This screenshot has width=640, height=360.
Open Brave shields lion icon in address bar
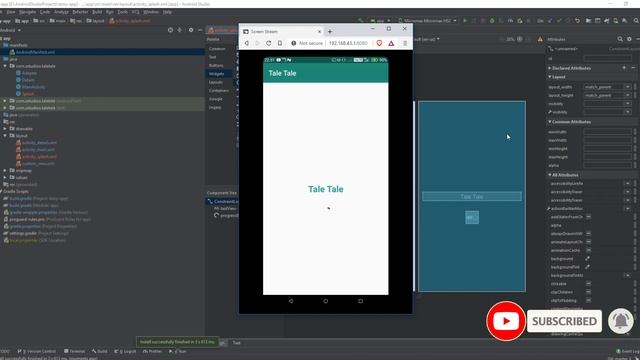(379, 43)
